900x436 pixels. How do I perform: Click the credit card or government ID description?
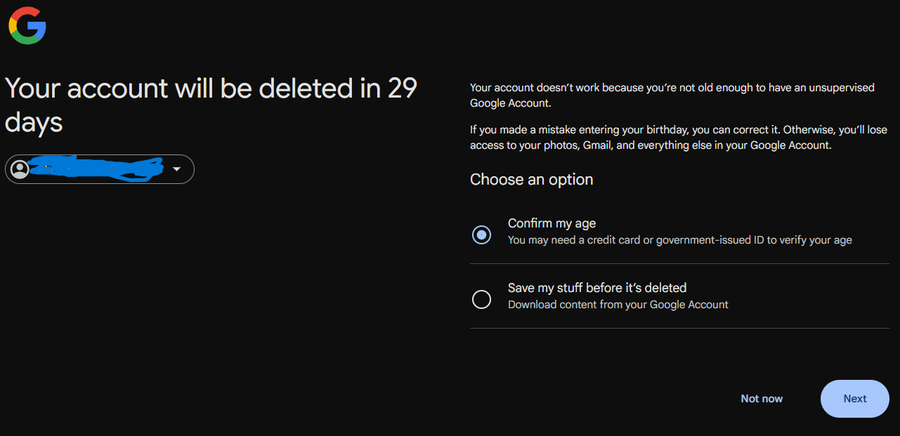(x=679, y=240)
